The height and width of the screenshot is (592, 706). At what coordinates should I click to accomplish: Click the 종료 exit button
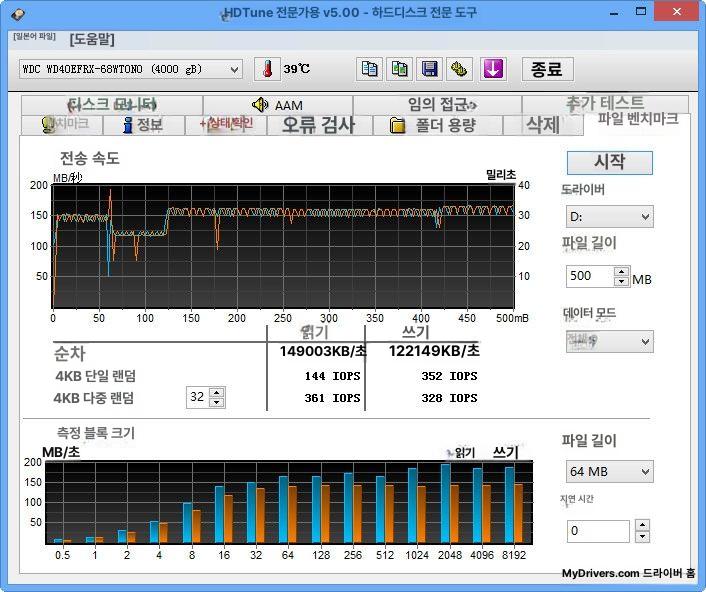click(x=546, y=69)
